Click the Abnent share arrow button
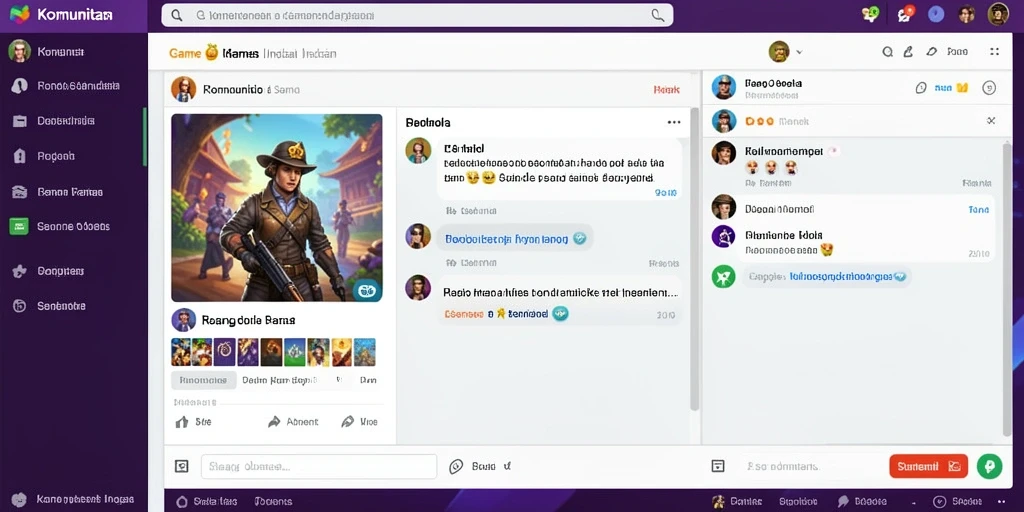The height and width of the screenshot is (512, 1024). (x=293, y=422)
